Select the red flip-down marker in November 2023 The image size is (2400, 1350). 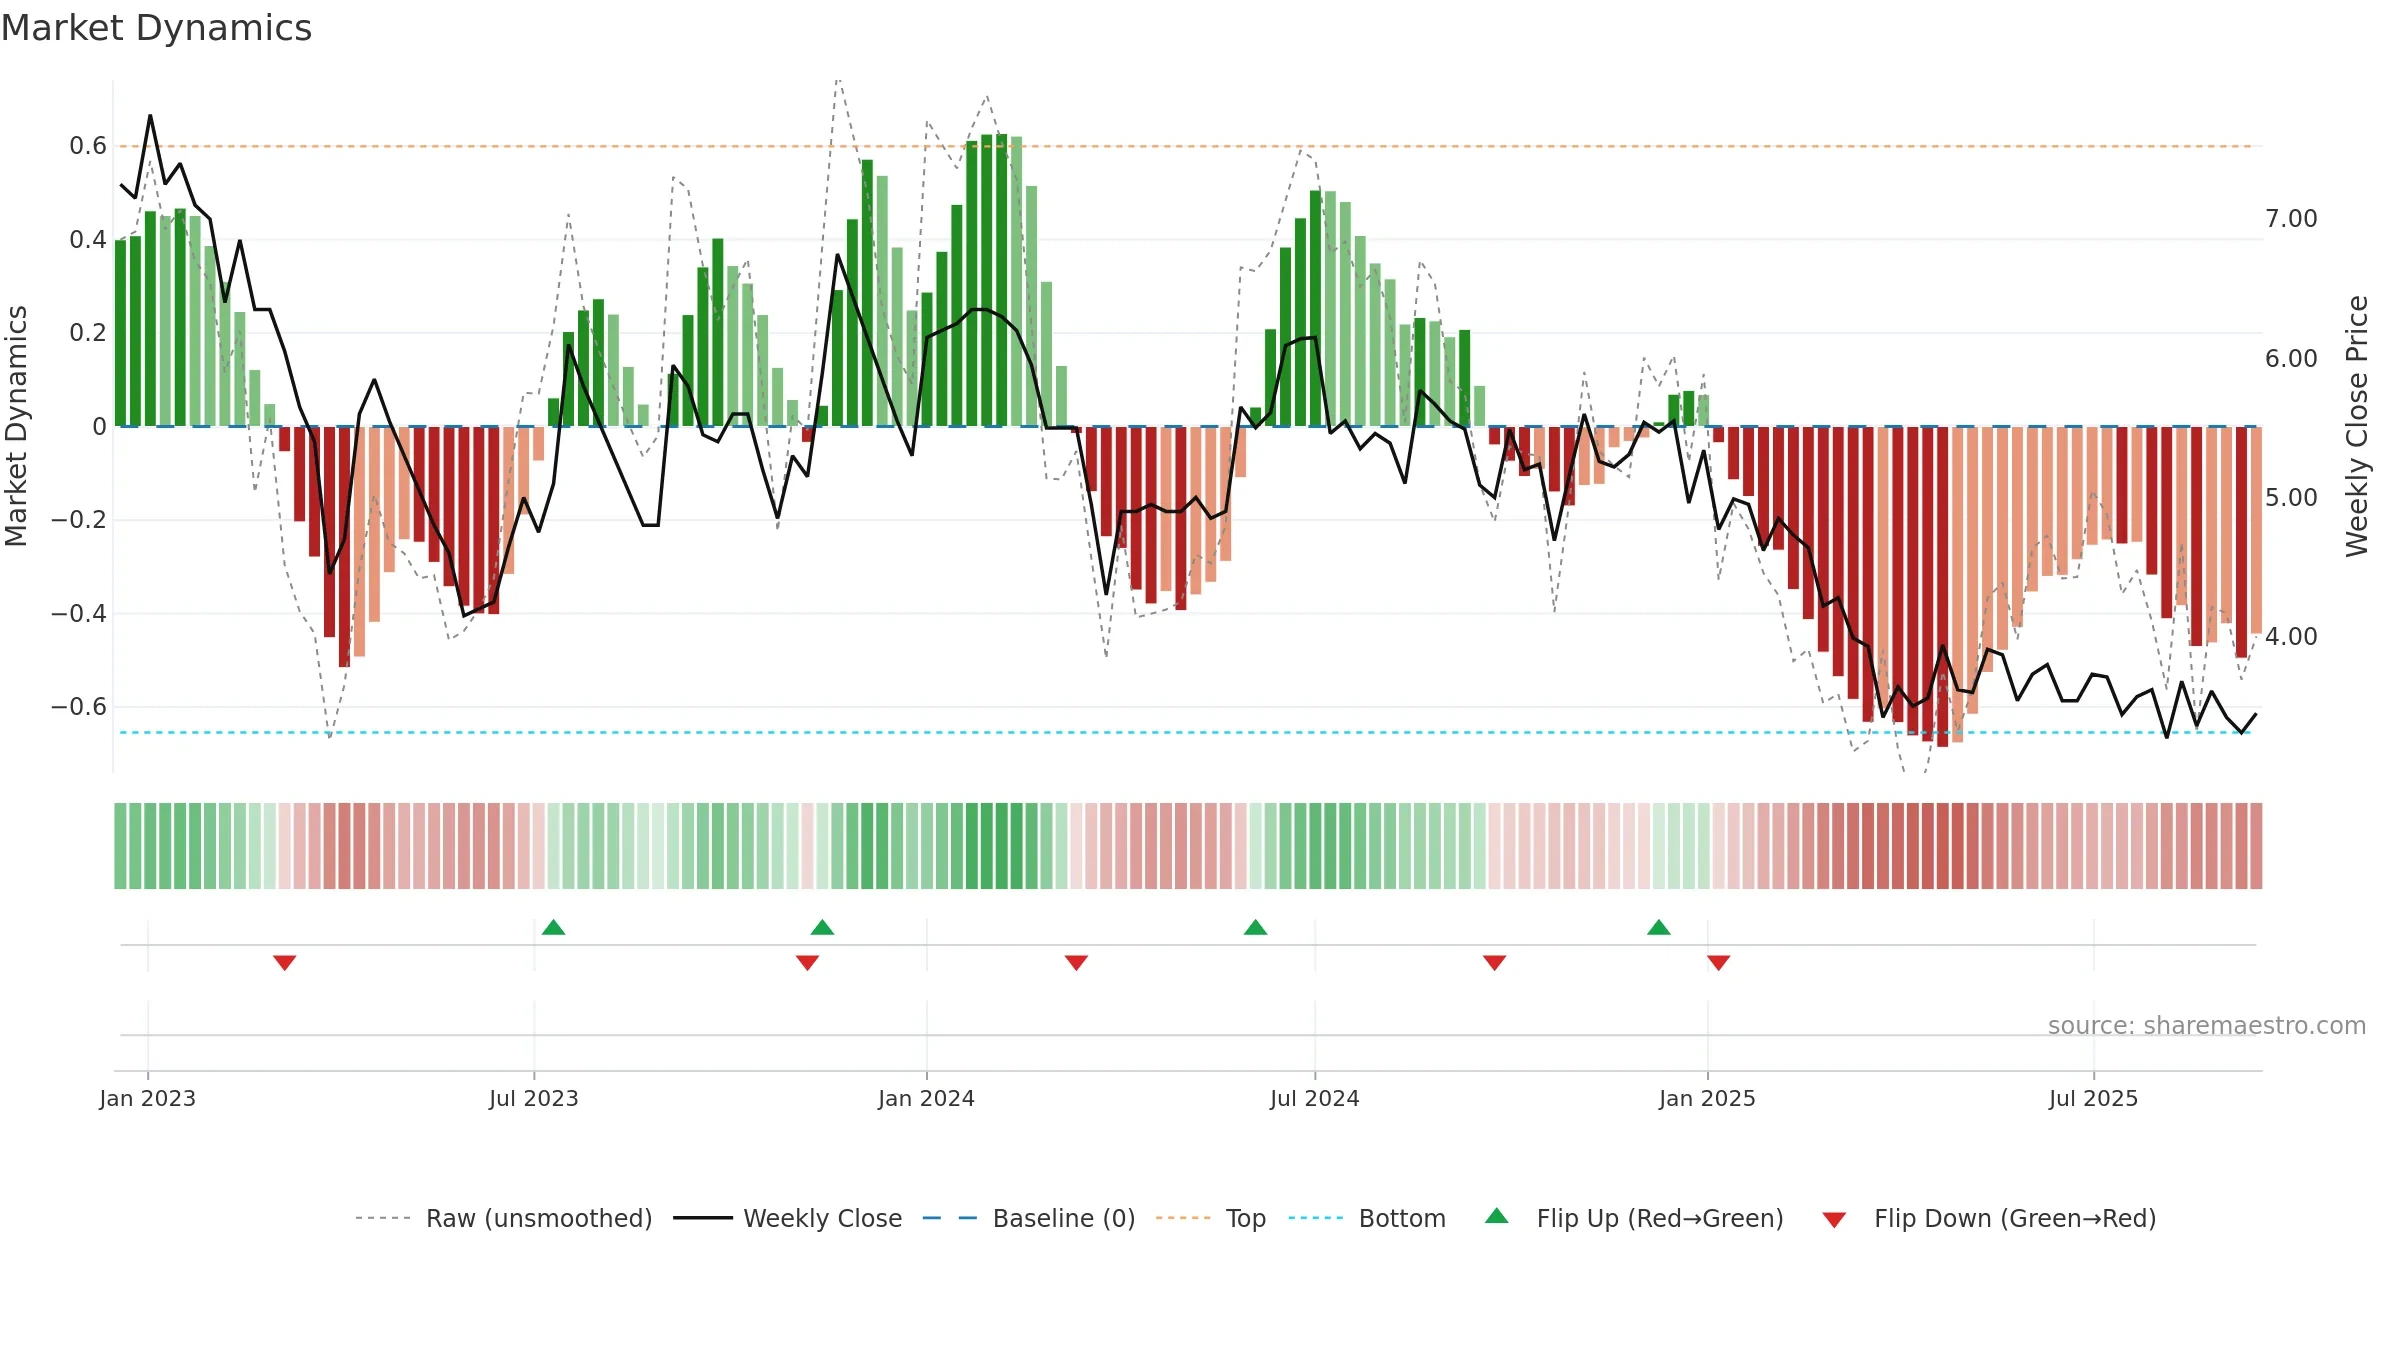(807, 963)
